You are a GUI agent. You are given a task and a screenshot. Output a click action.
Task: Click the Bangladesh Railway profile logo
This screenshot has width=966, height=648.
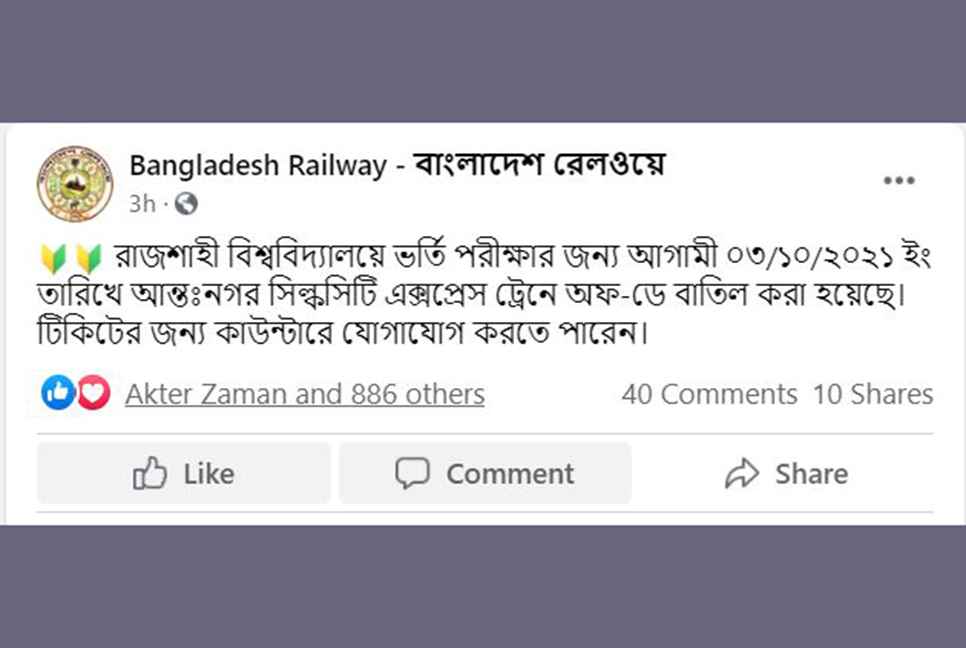(x=75, y=184)
